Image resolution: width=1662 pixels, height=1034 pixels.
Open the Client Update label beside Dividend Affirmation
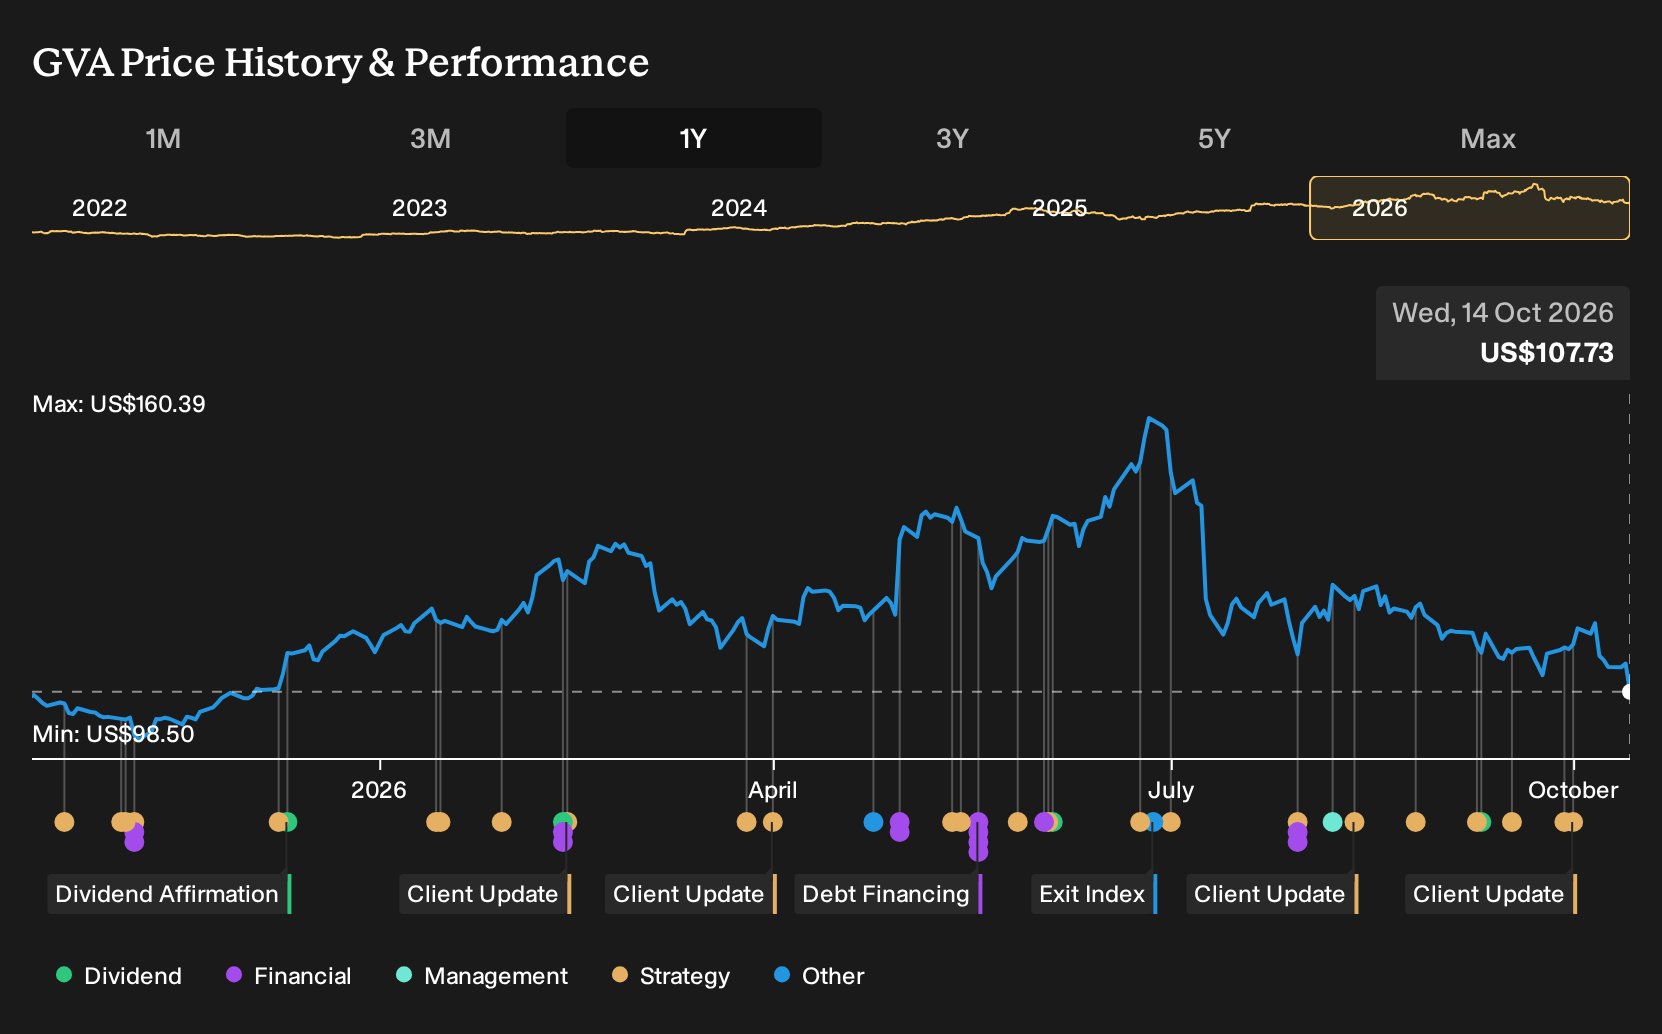[x=485, y=894]
